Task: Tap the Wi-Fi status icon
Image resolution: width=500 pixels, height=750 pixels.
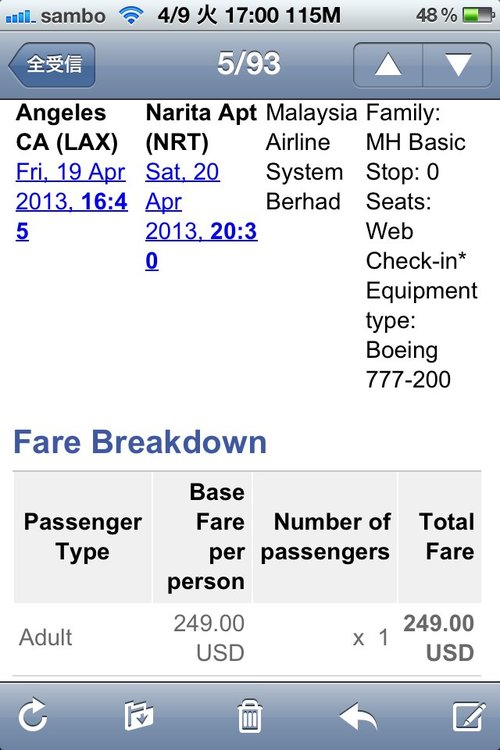Action: click(x=131, y=15)
